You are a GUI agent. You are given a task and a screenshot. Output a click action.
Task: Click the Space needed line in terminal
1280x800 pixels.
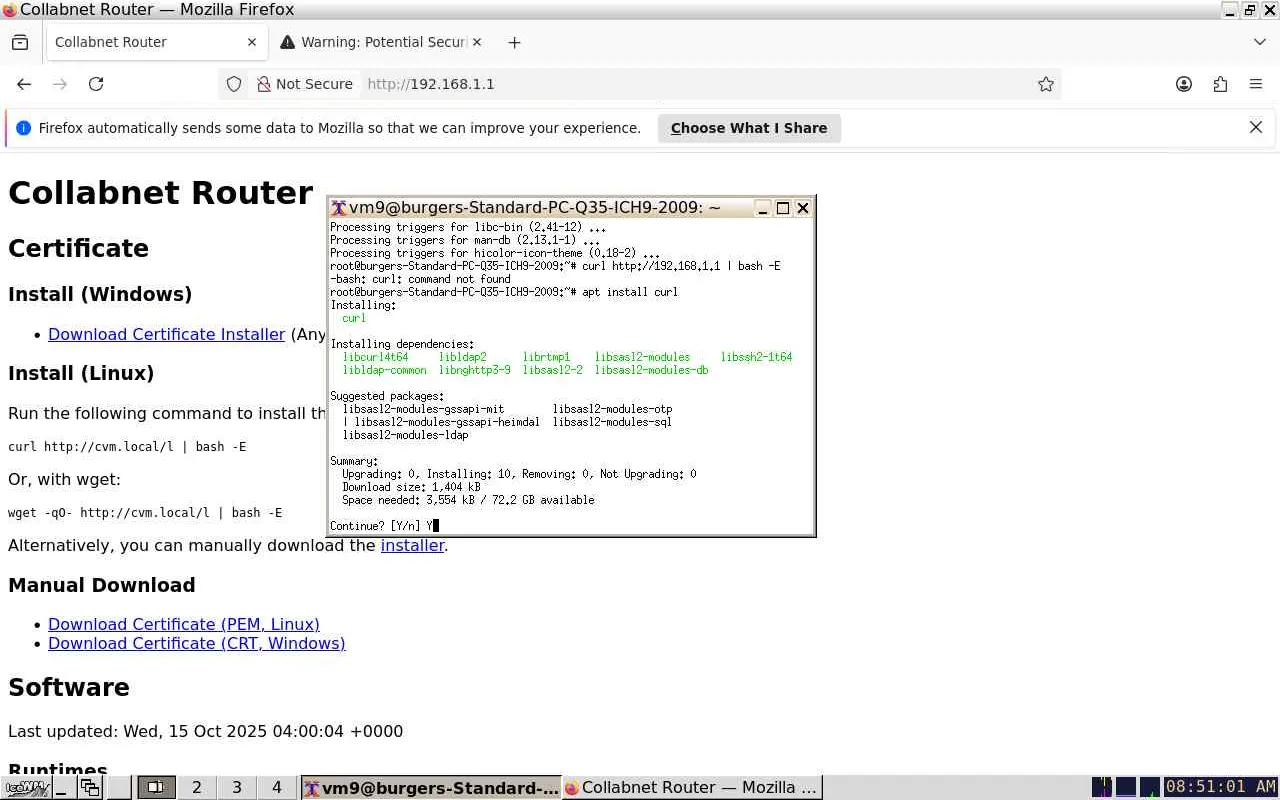tap(468, 500)
